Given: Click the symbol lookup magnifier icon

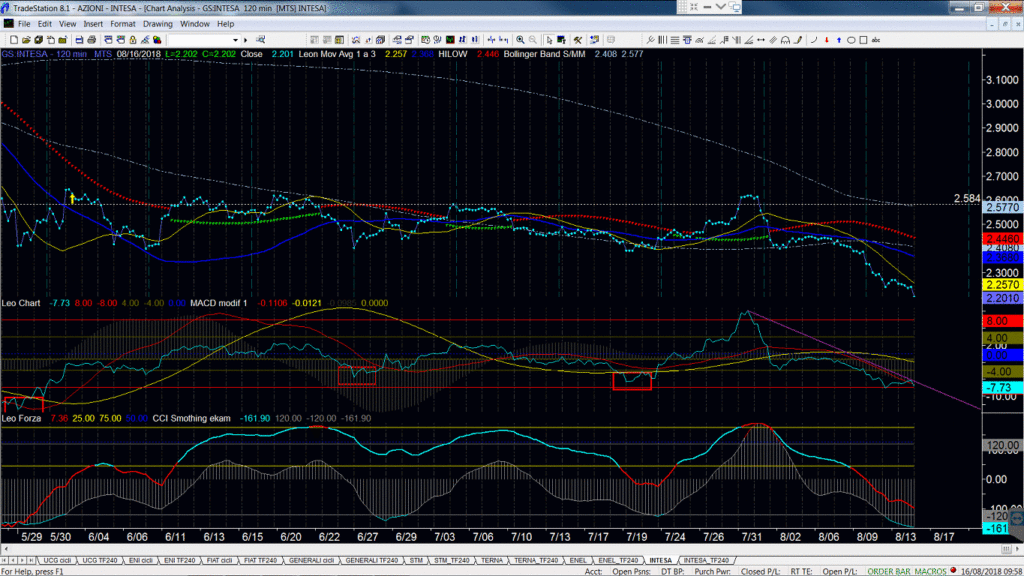Looking at the screenshot, I should tap(260, 40).
